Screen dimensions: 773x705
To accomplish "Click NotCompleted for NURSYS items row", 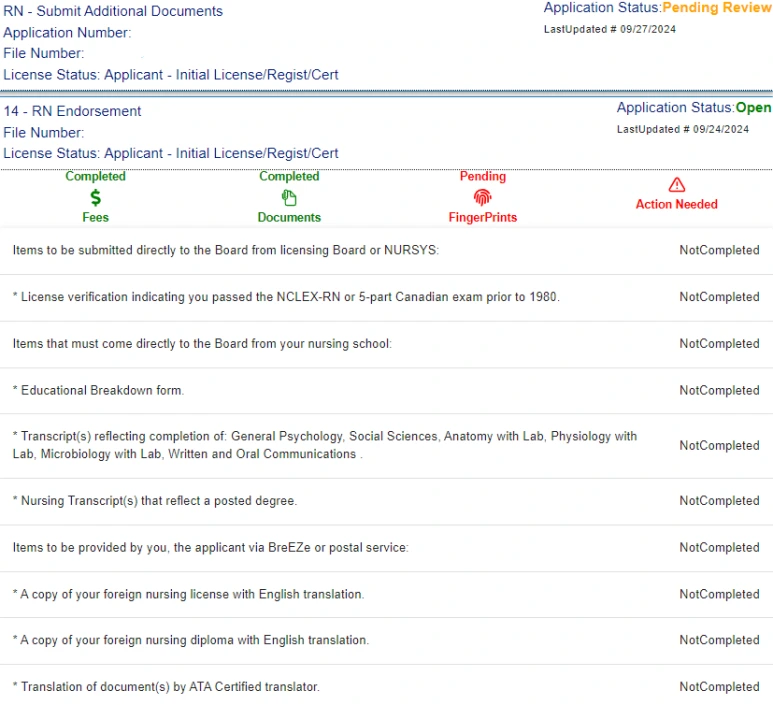I will (719, 250).
